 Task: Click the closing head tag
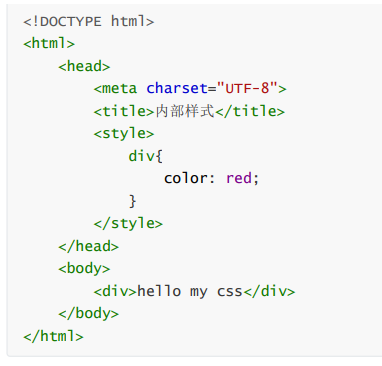tap(88, 246)
